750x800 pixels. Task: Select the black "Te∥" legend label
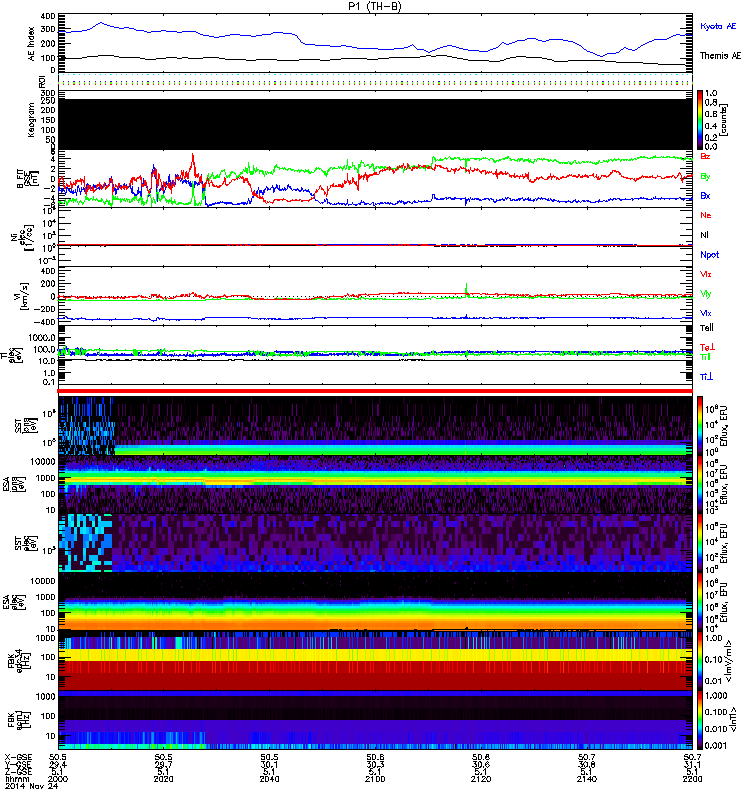(x=707, y=328)
